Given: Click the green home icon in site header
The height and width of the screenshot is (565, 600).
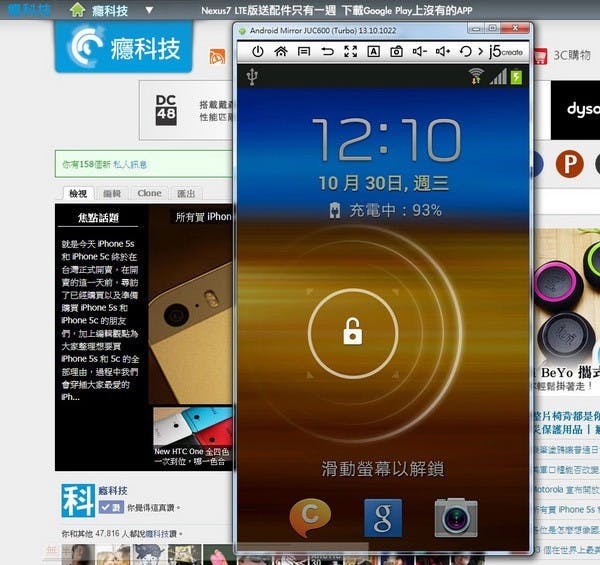Looking at the screenshot, I should [x=77, y=10].
